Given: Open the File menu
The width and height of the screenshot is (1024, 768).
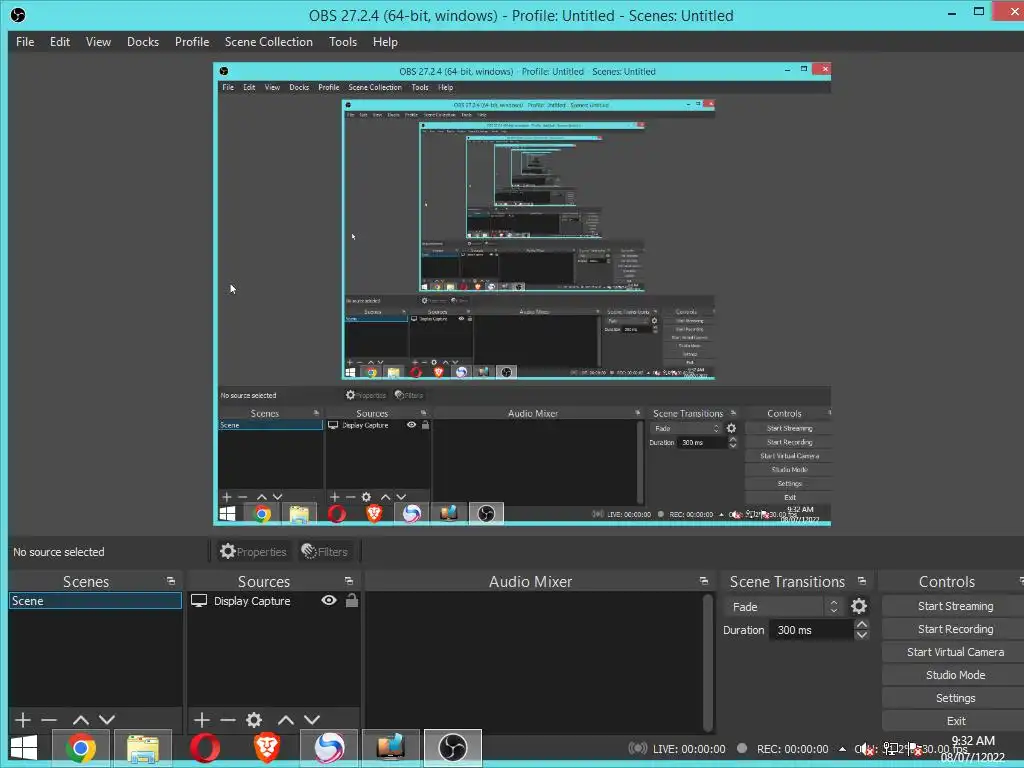Looking at the screenshot, I should [25, 42].
